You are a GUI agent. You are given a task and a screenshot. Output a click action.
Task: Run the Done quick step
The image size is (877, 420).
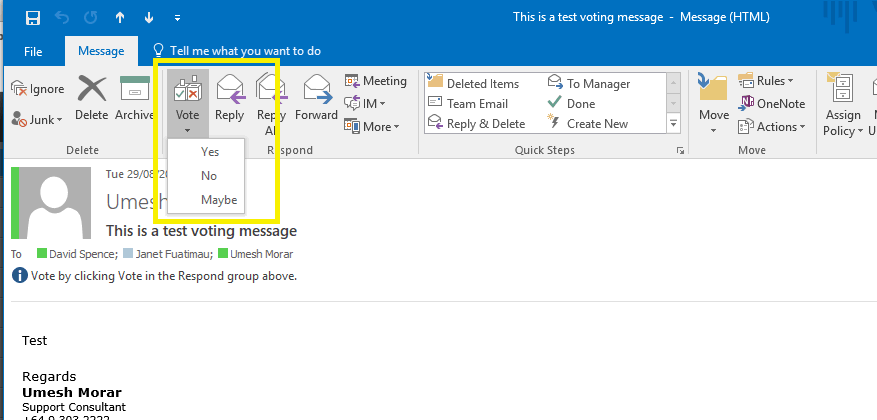point(571,103)
